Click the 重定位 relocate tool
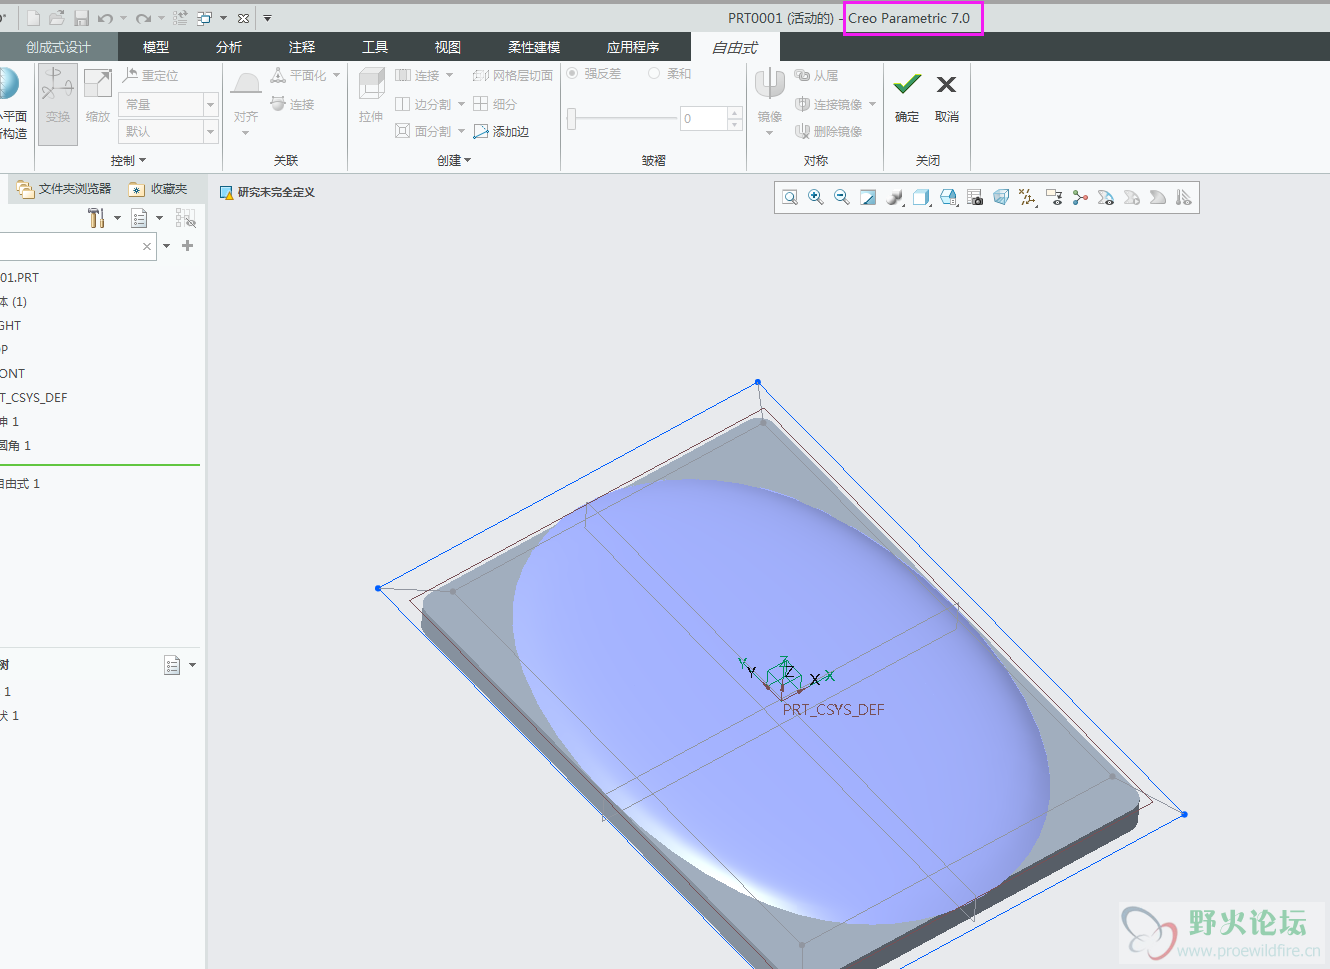 tap(151, 75)
